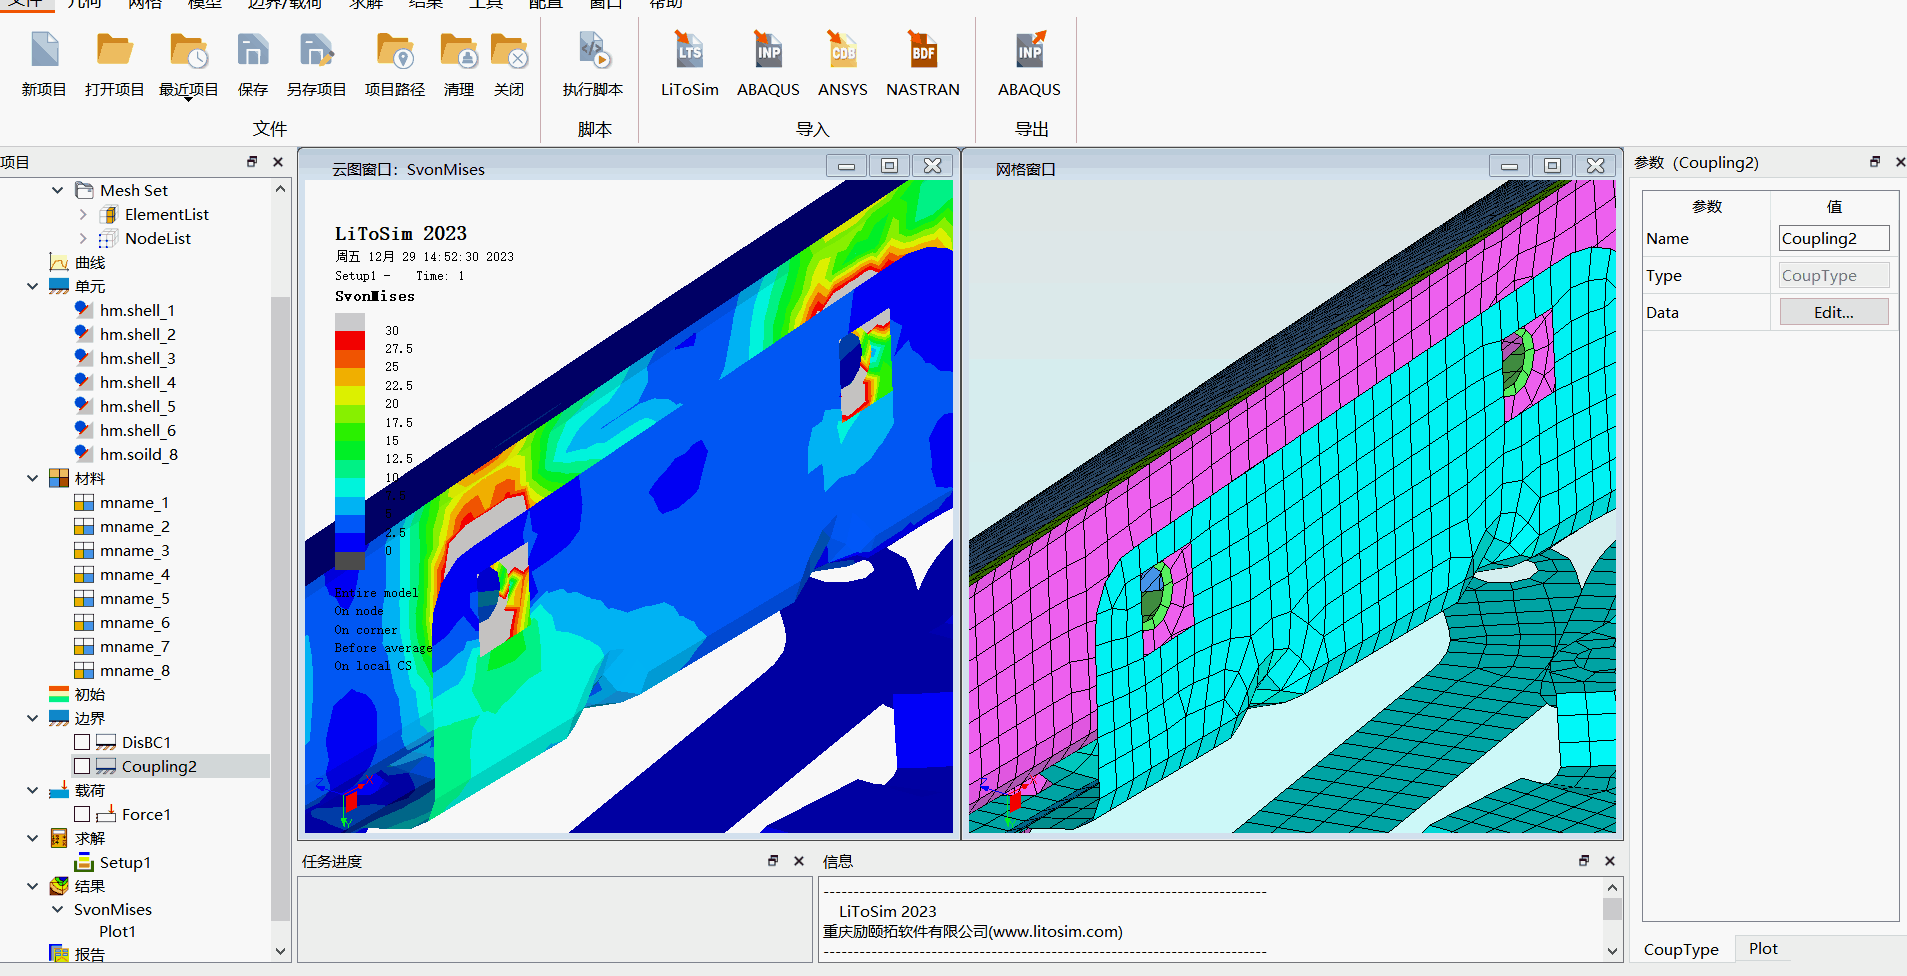The height and width of the screenshot is (976, 1907).
Task: Collapse the SvonMises result node
Action: click(x=57, y=909)
